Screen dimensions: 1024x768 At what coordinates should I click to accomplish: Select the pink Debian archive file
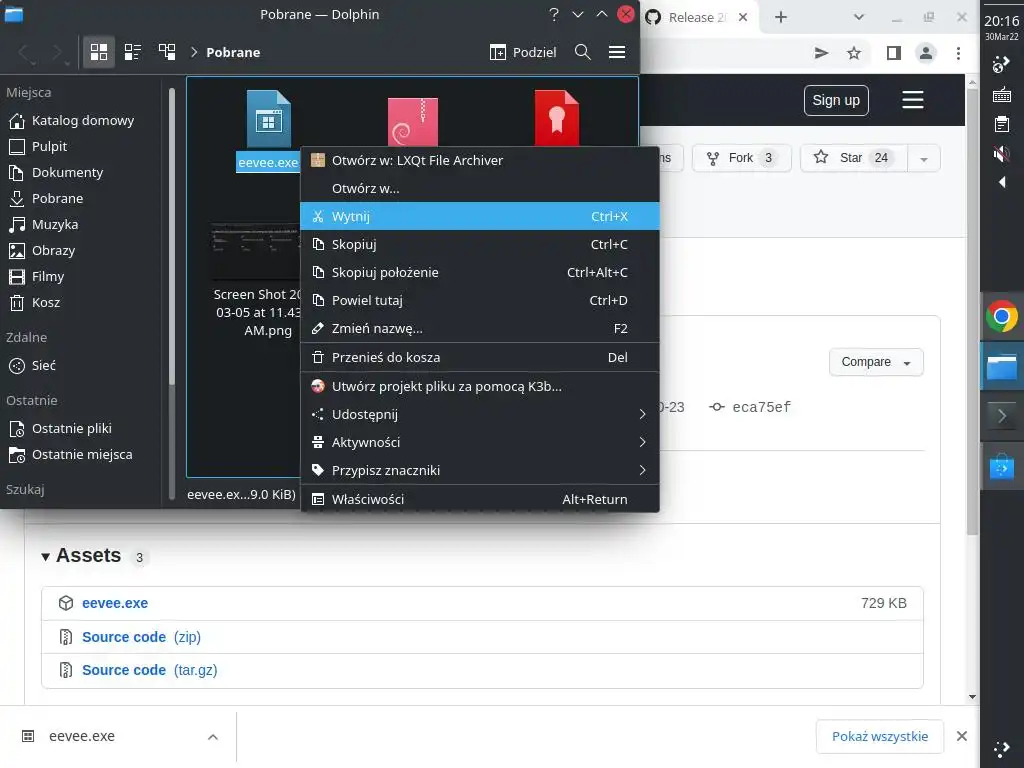413,121
